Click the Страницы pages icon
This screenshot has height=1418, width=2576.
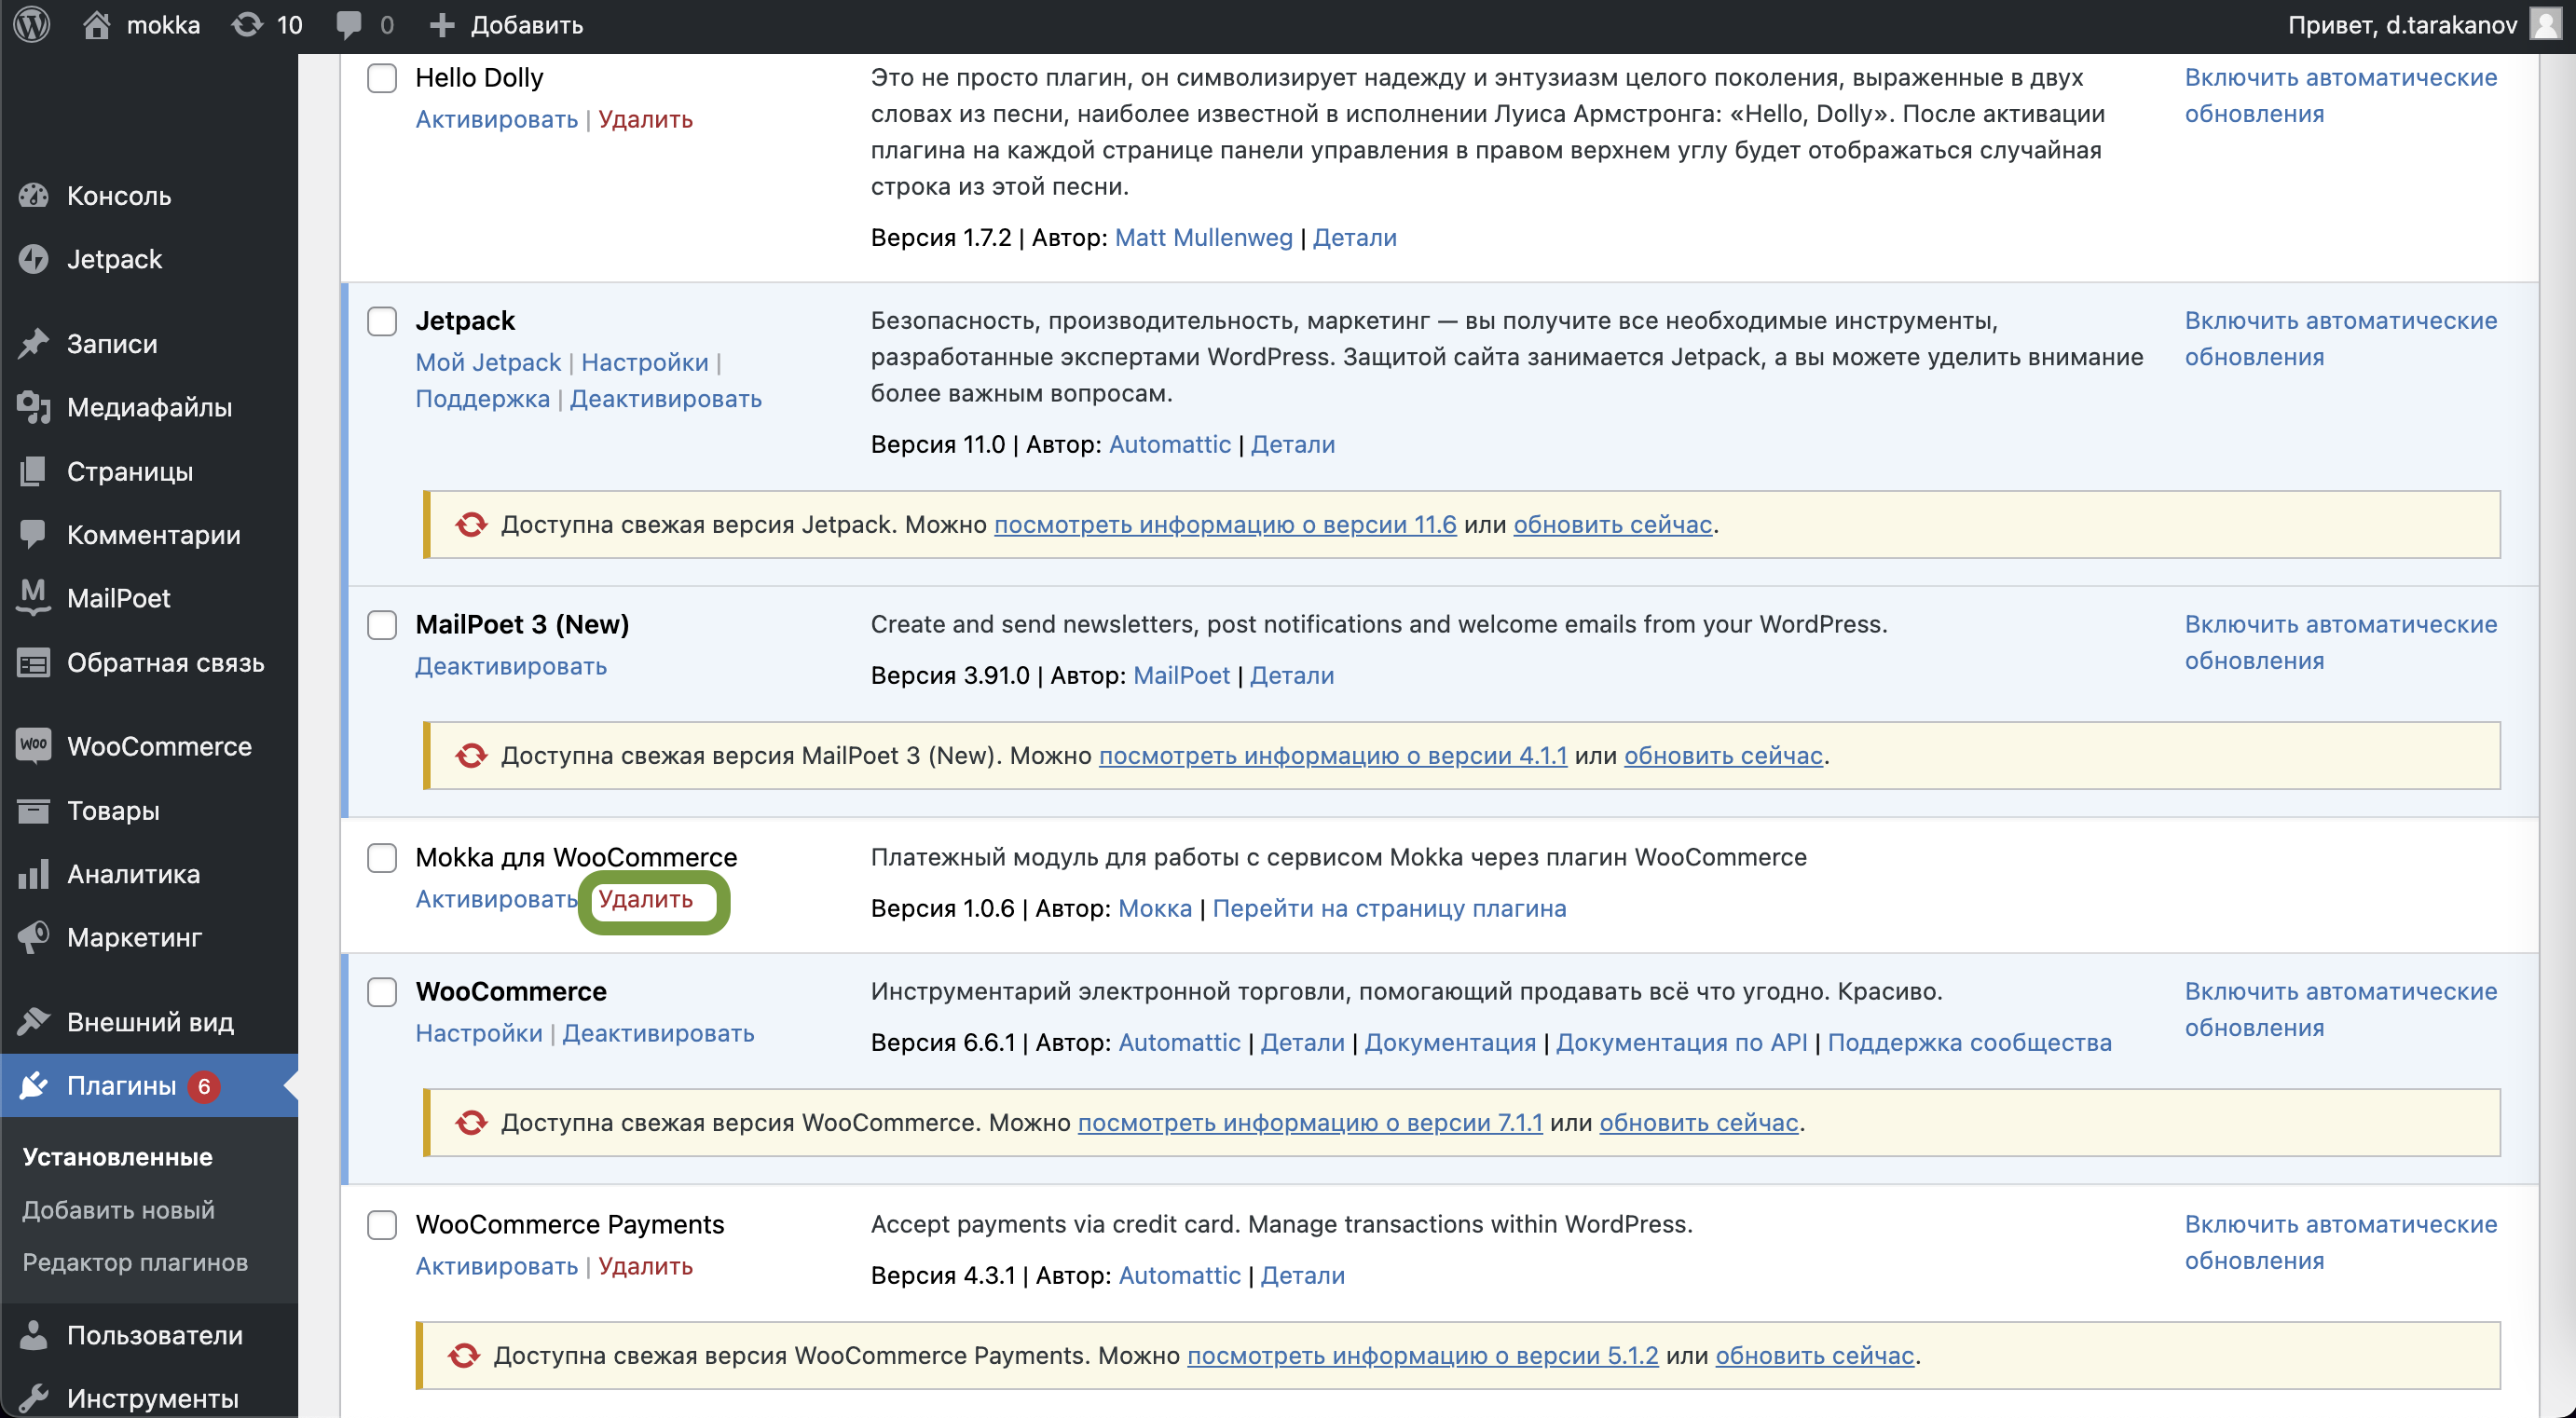[33, 471]
